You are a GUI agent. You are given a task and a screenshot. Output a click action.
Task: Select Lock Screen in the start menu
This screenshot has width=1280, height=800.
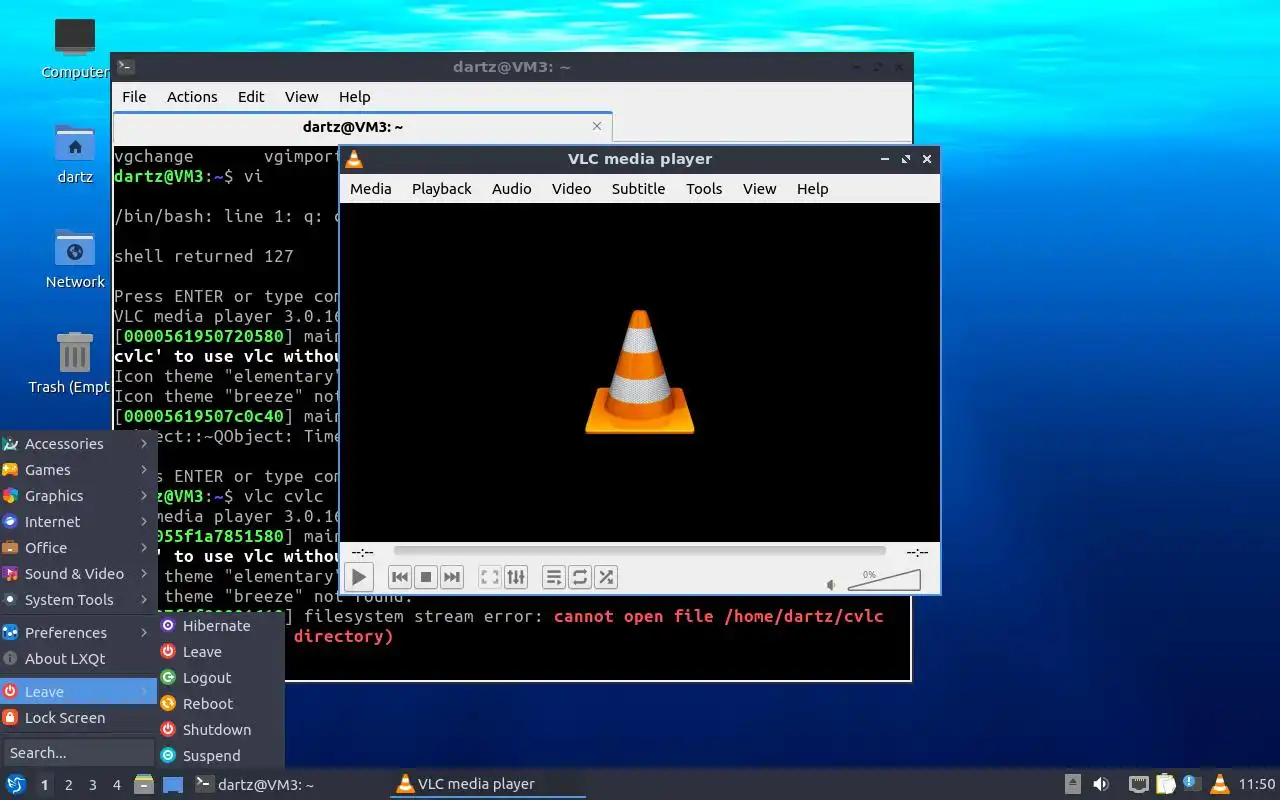pyautogui.click(x=78, y=718)
